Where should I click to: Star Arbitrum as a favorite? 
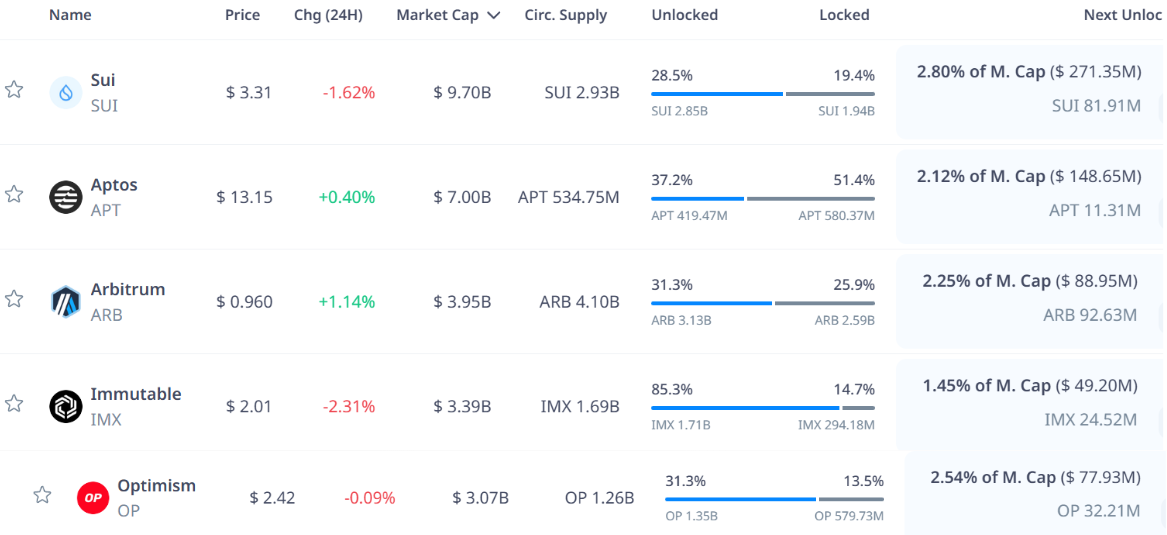point(14,299)
